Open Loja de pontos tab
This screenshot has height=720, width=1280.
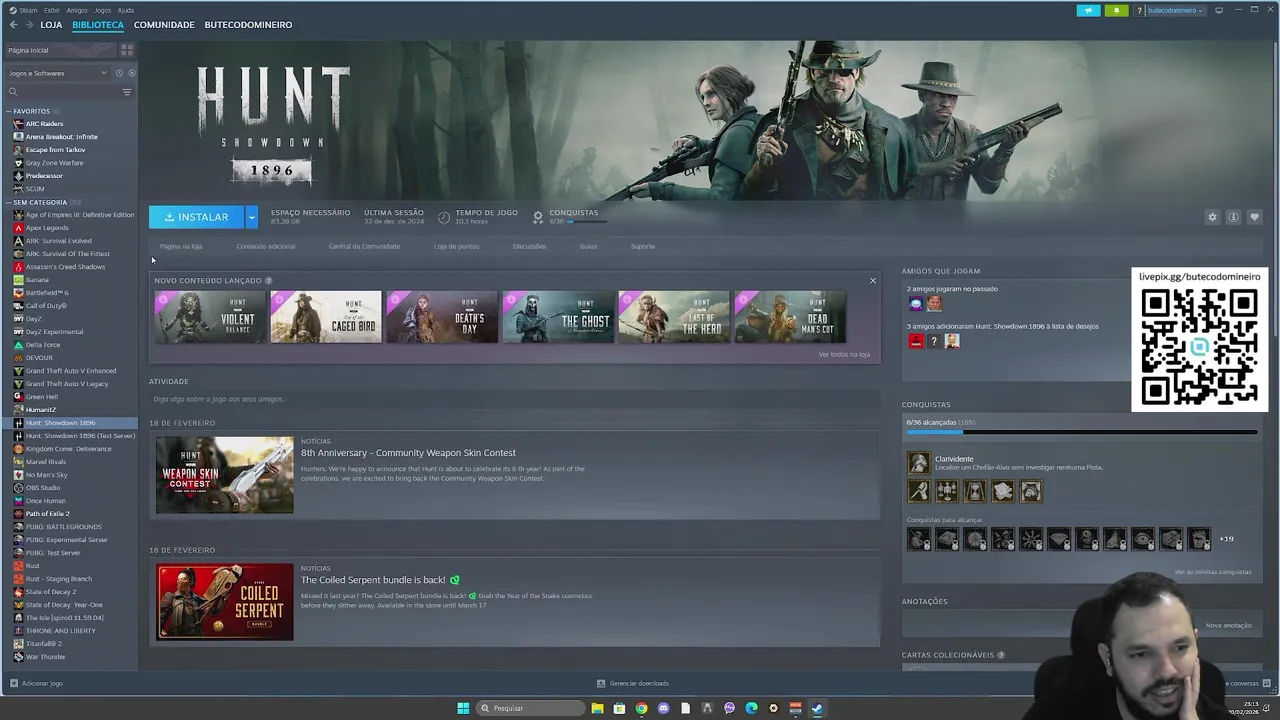point(456,246)
